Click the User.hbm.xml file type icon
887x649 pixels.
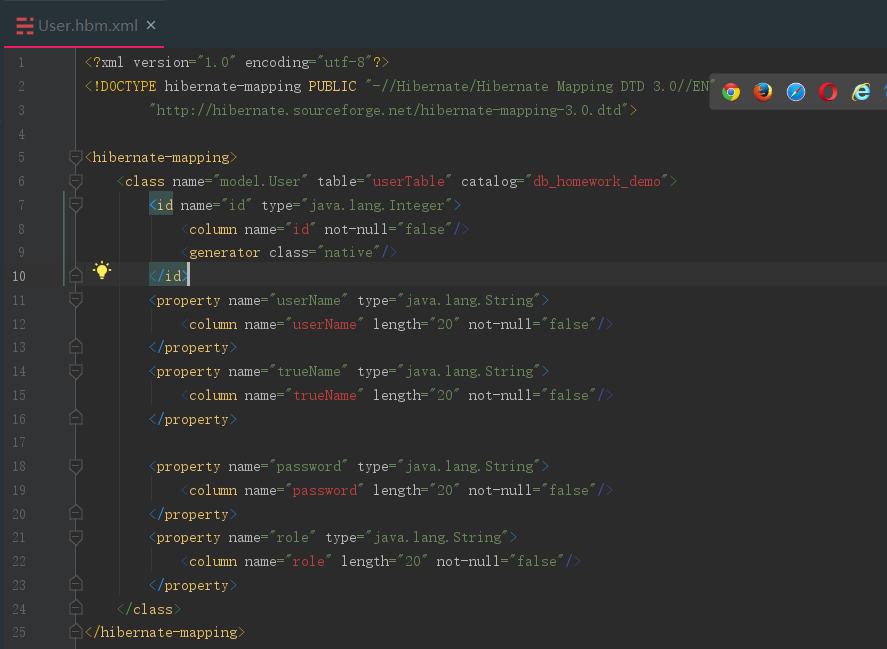pyautogui.click(x=25, y=26)
